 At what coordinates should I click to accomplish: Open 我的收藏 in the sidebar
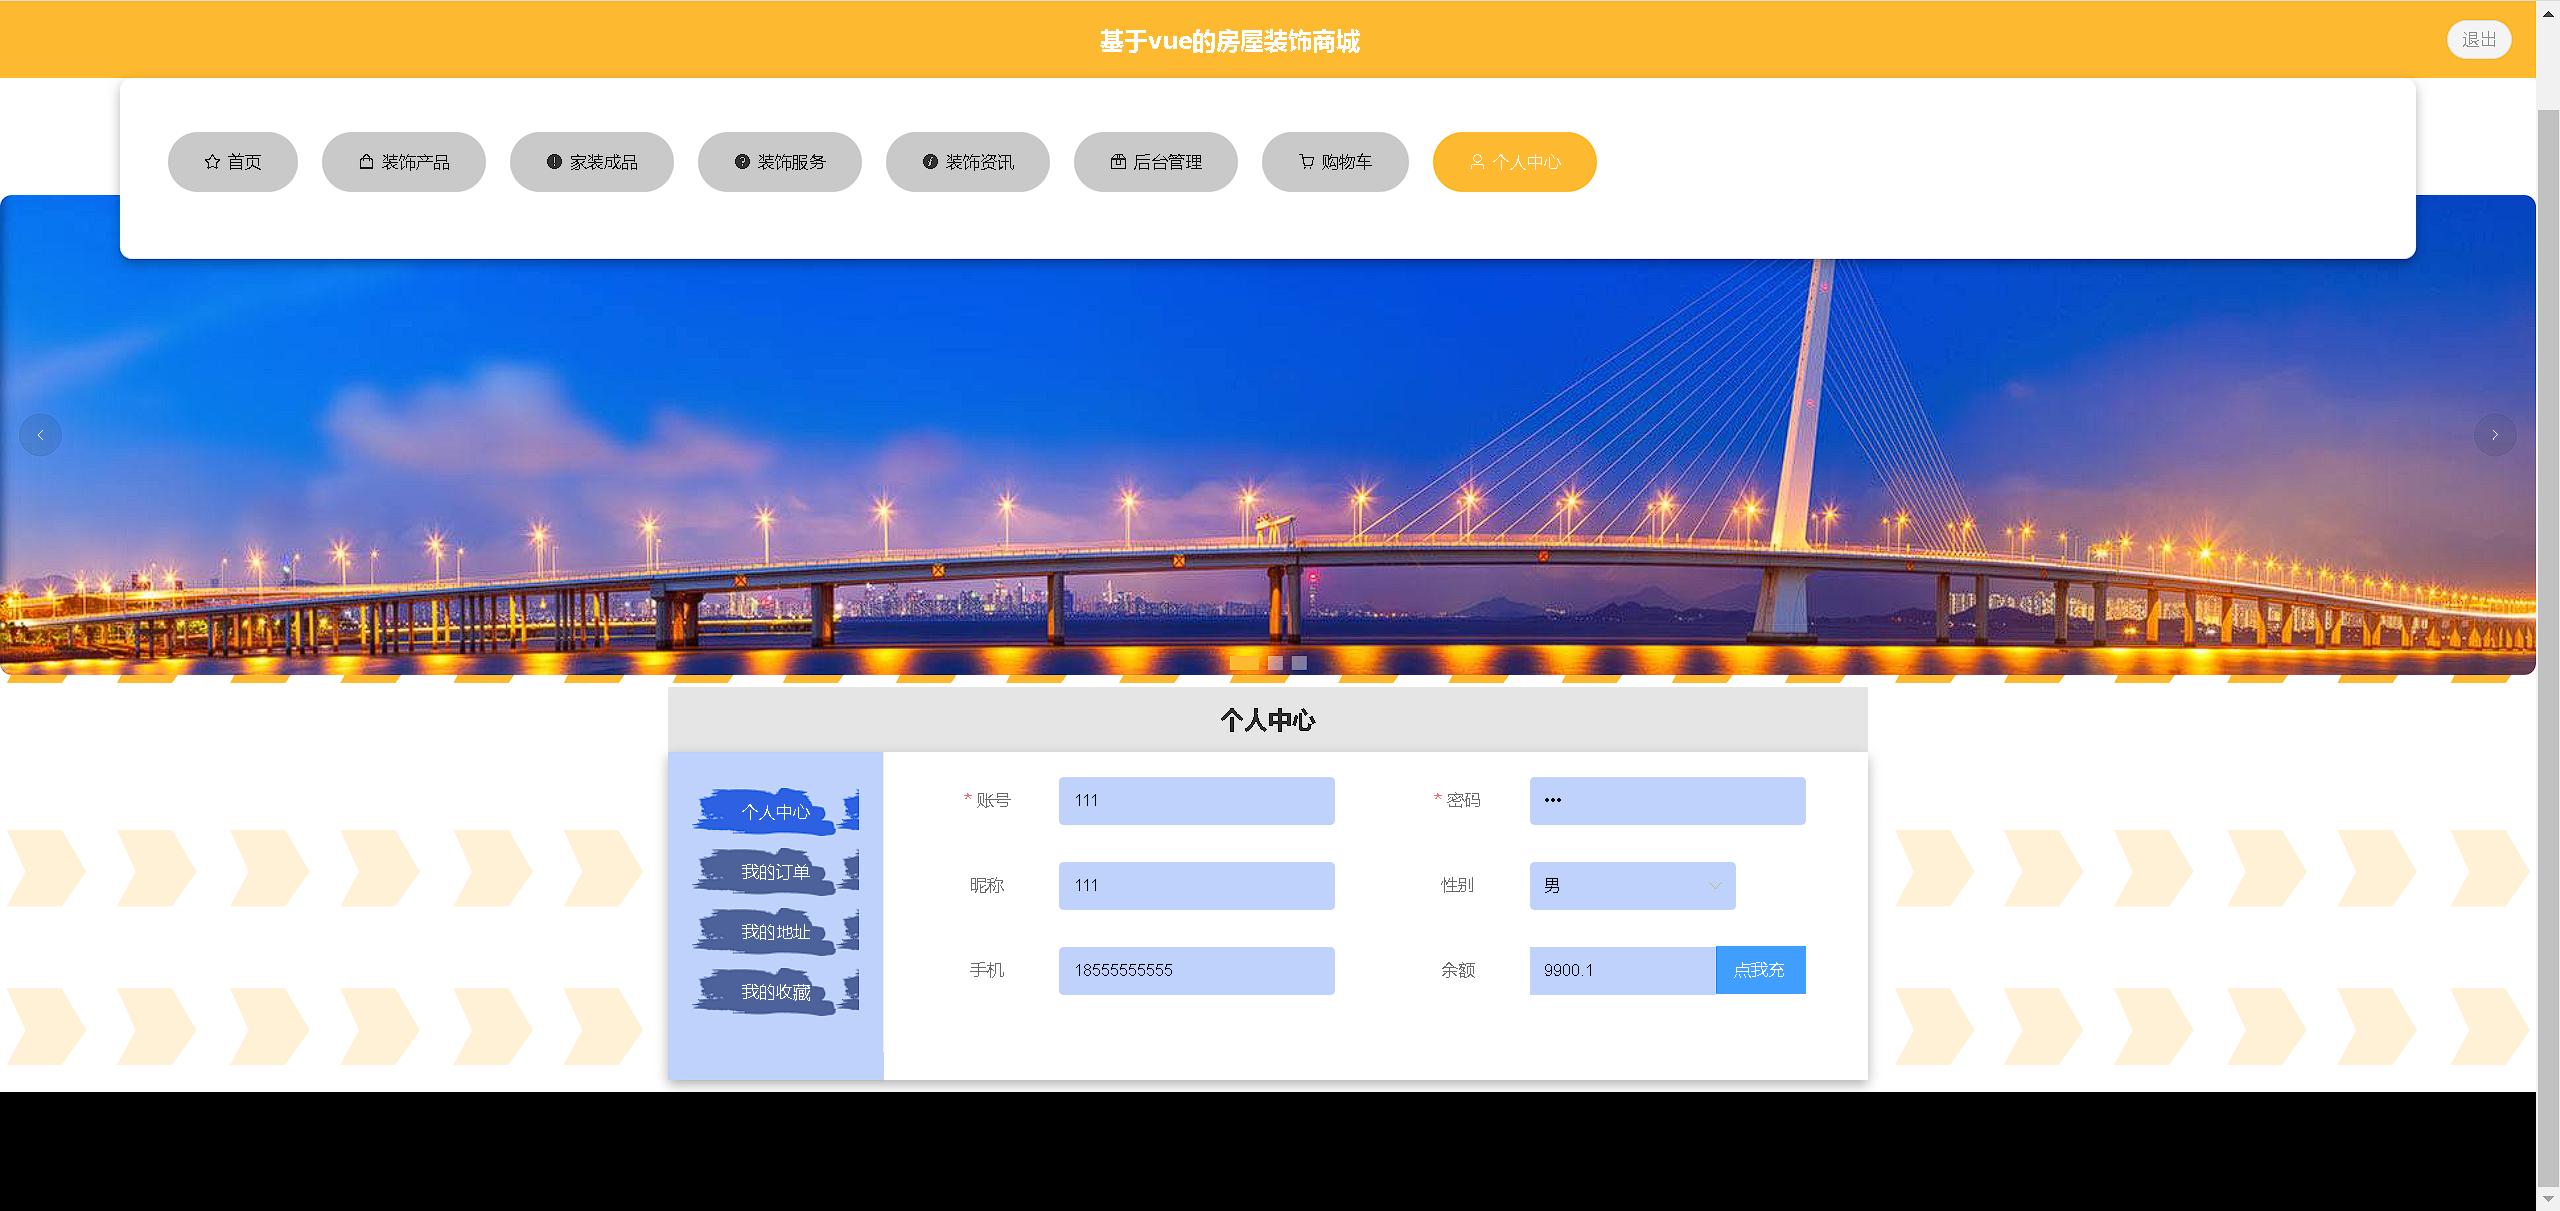pos(775,992)
